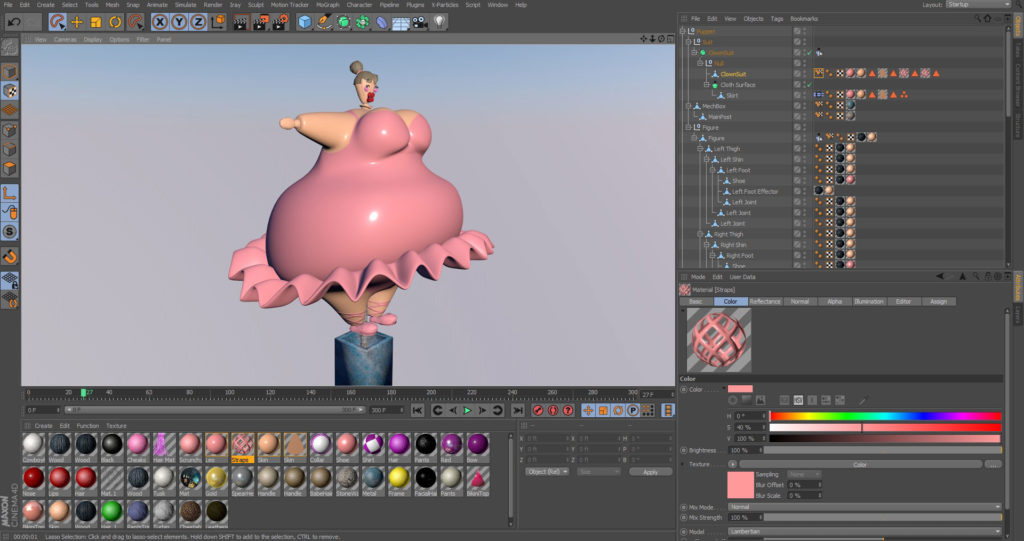The height and width of the screenshot is (541, 1024).
Task: Collapse the Left Foot tree node
Action: coord(712,170)
